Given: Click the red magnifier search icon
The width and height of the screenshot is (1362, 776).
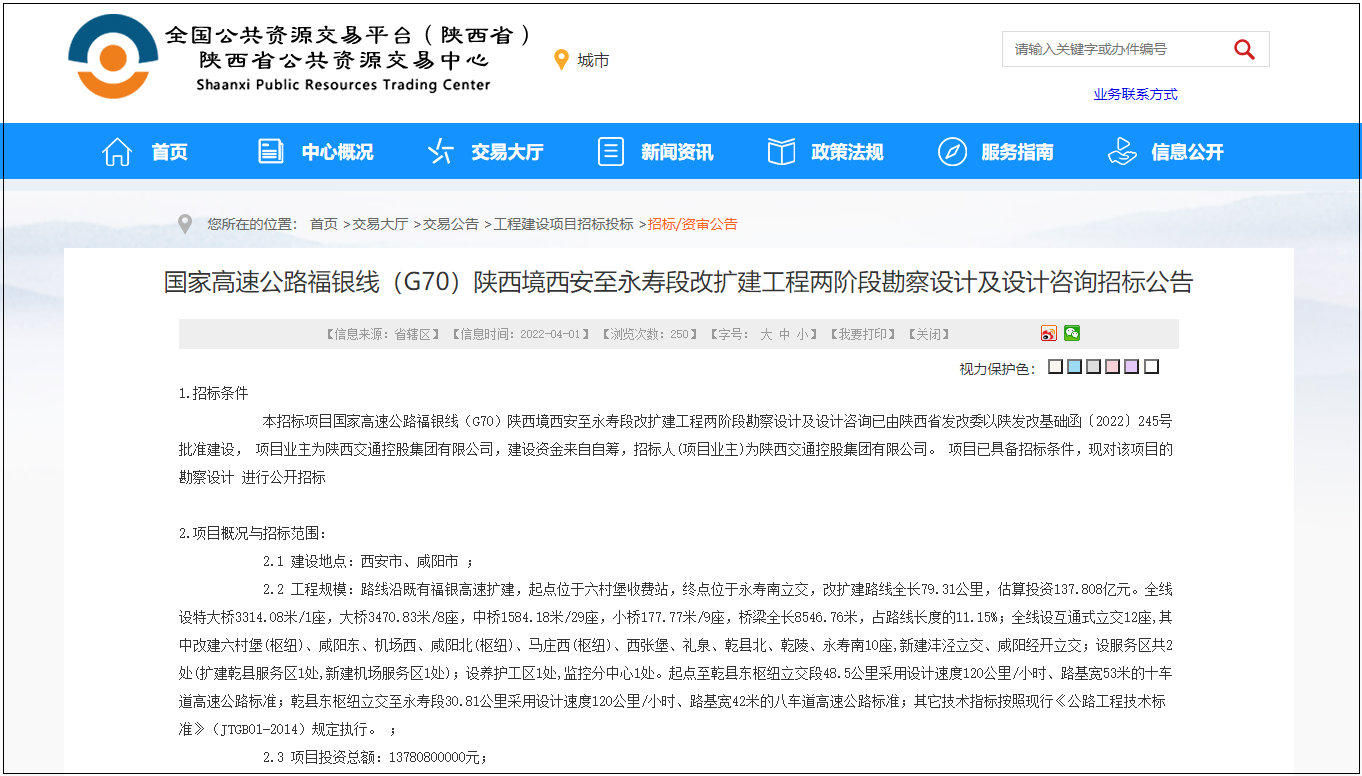Looking at the screenshot, I should [x=1243, y=49].
